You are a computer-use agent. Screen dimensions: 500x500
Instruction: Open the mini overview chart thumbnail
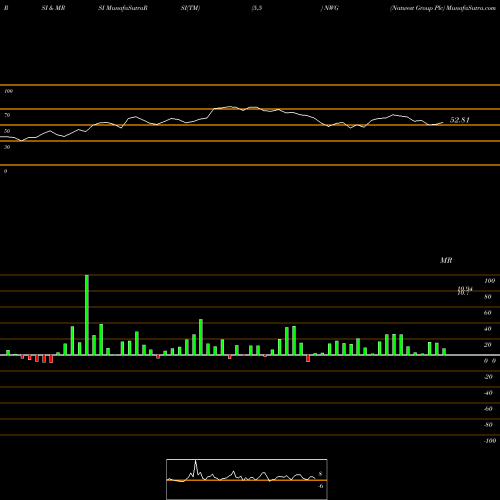(247, 479)
